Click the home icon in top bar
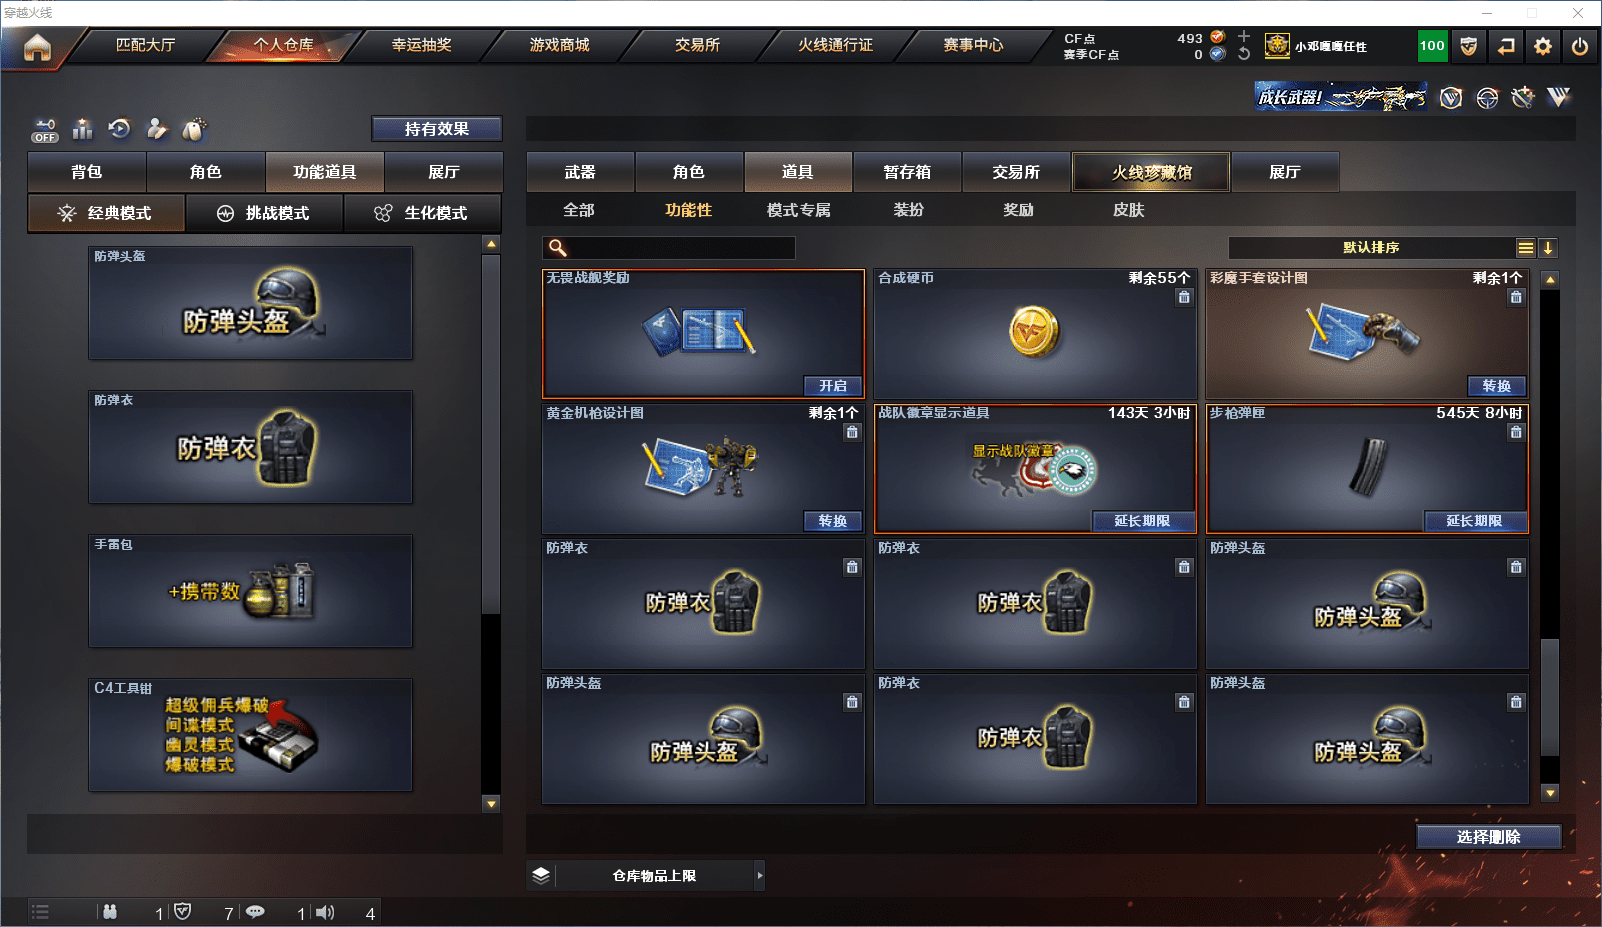Image resolution: width=1602 pixels, height=927 pixels. coord(37,47)
